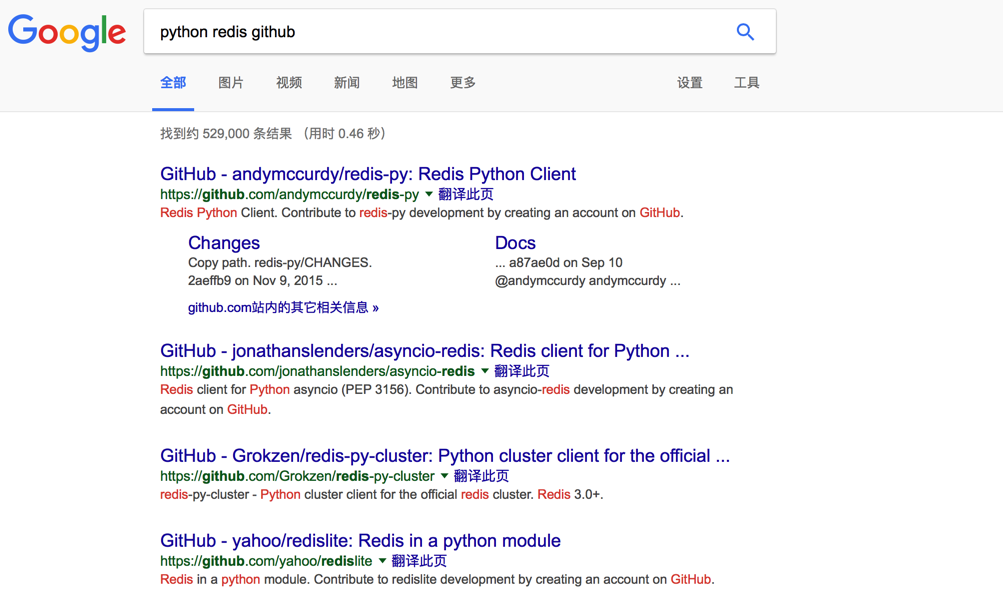This screenshot has height=589, width=1003.
Task: Expand the dropdown arrow beside the redis-py URL
Action: pos(430,194)
